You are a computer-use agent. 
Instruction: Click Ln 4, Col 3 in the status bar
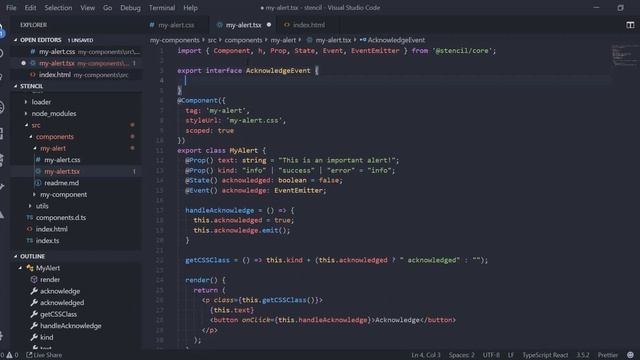pyautogui.click(x=426, y=355)
